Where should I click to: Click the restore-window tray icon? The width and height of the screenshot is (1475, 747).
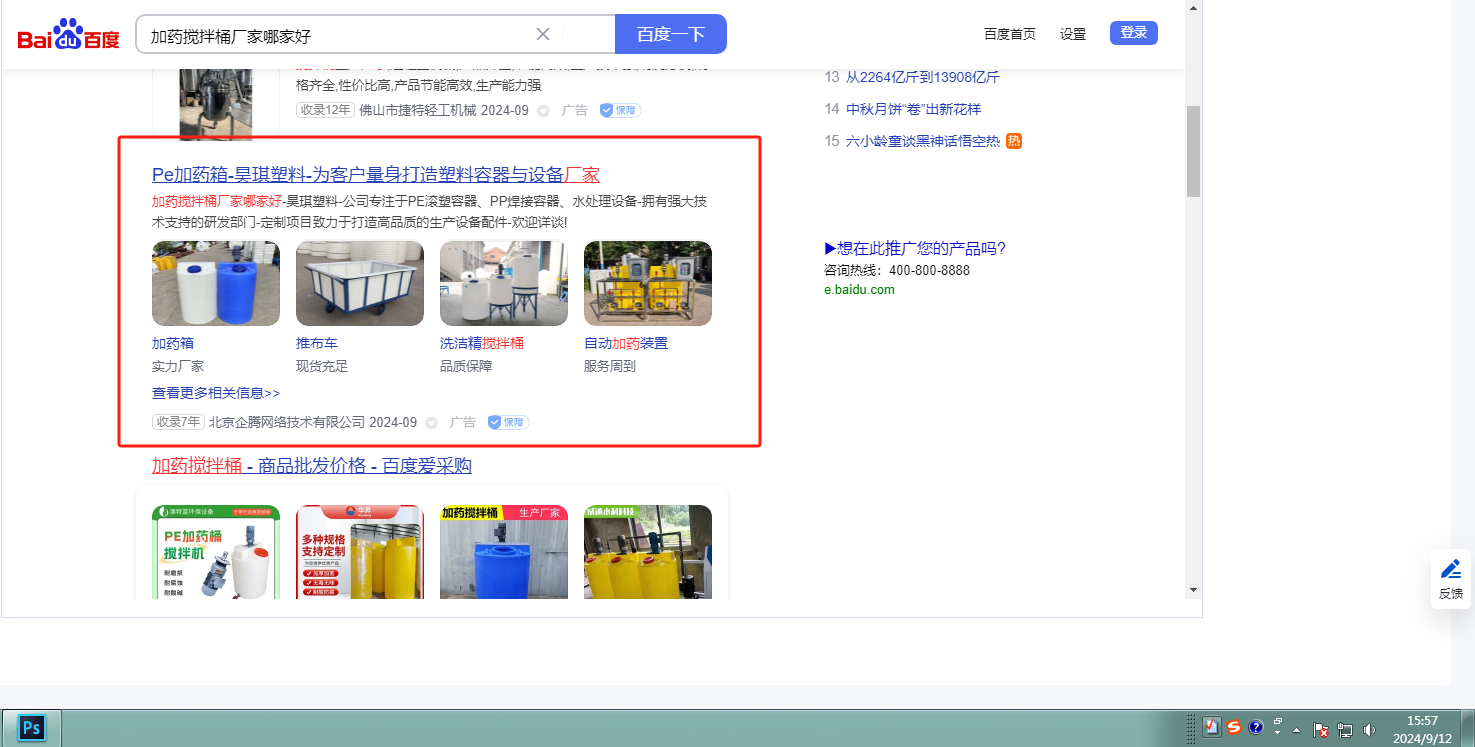click(1278, 721)
